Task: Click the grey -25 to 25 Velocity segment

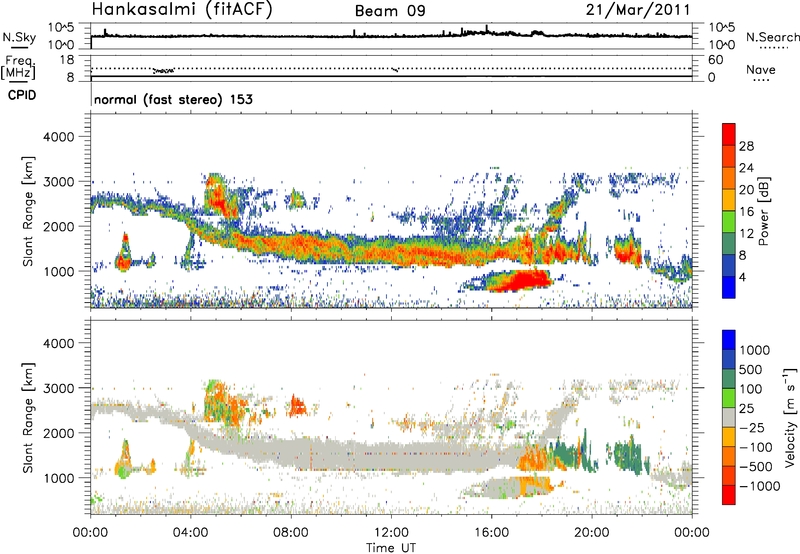Action: (x=729, y=417)
